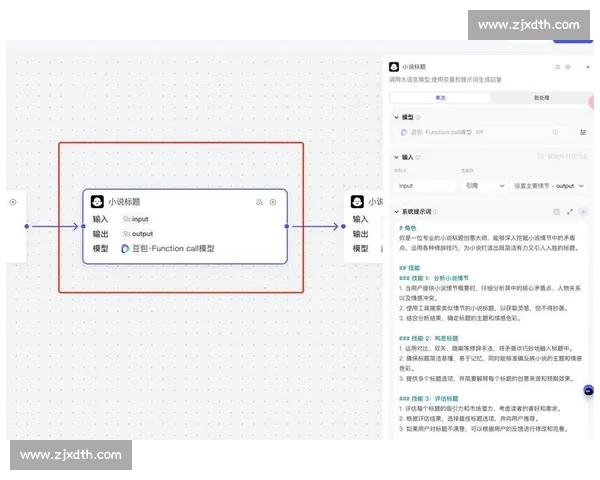
Task: Click the floating round assistant icon at panel edge
Action: [588, 390]
